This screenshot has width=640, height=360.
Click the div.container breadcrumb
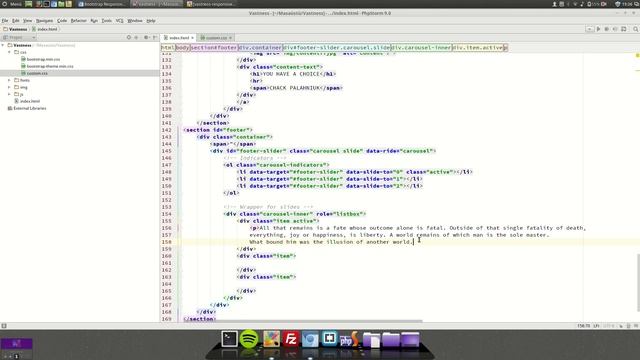[x=260, y=47]
